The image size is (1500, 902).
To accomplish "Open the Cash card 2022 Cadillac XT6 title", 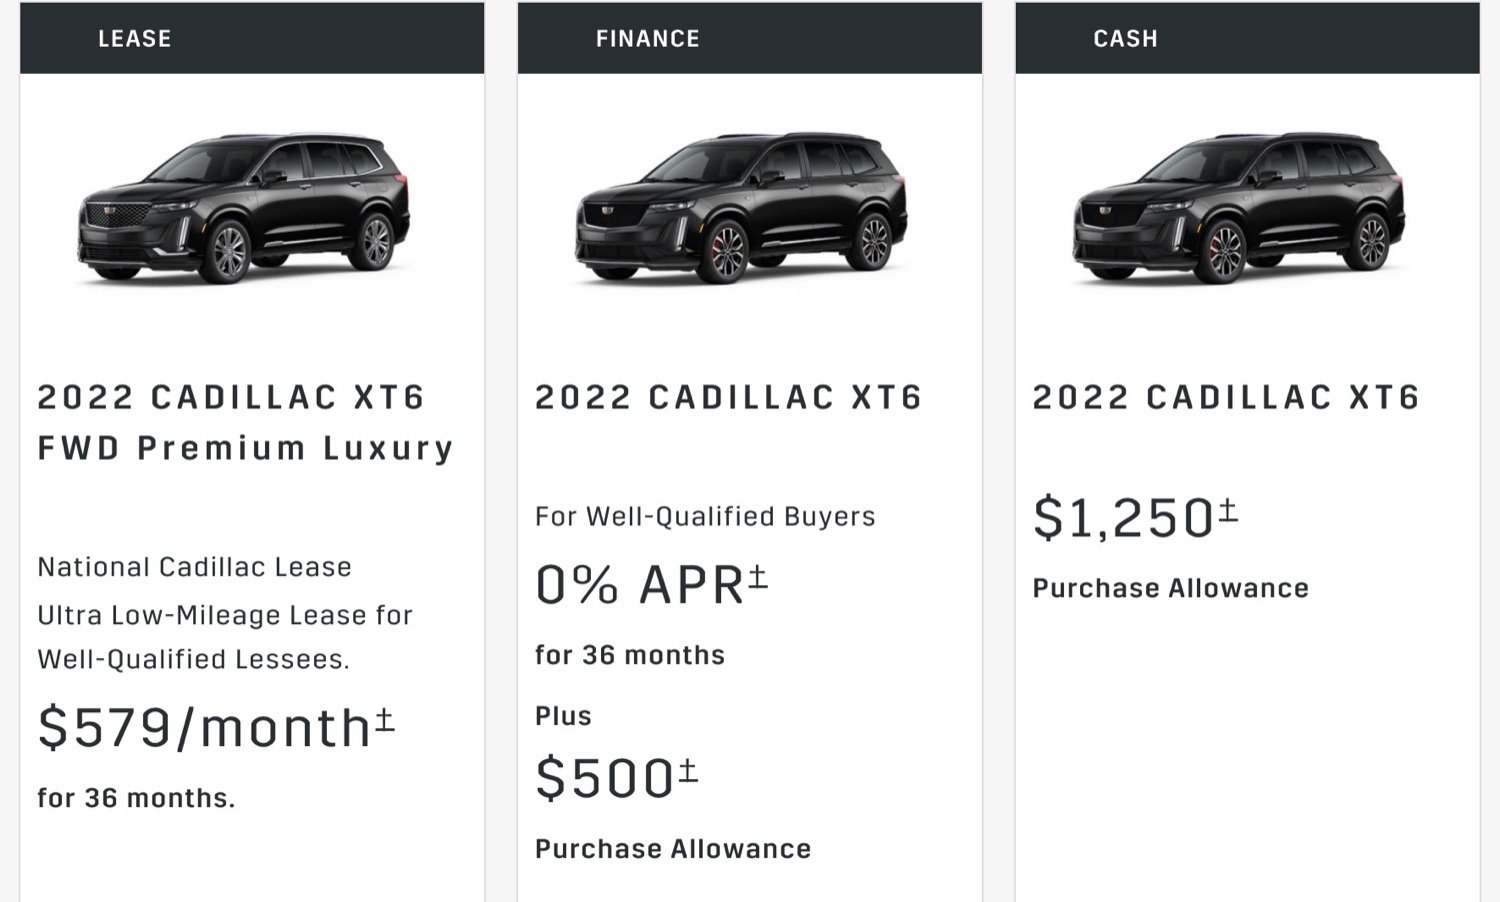I will click(1226, 397).
